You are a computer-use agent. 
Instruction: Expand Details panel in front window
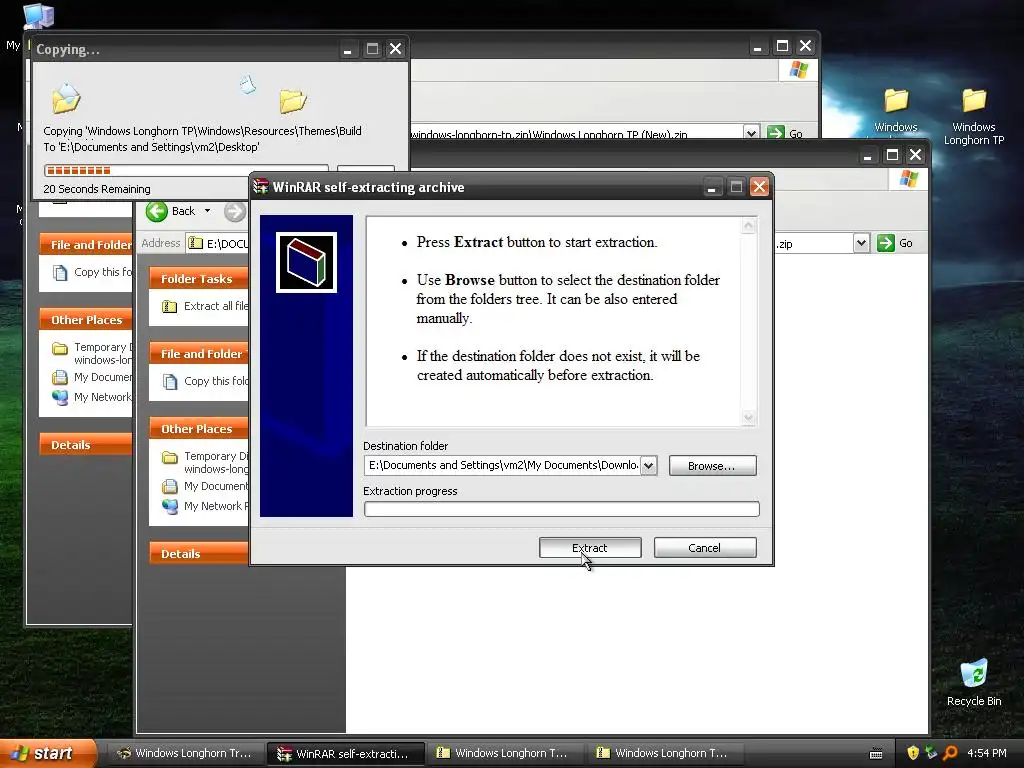(x=198, y=553)
